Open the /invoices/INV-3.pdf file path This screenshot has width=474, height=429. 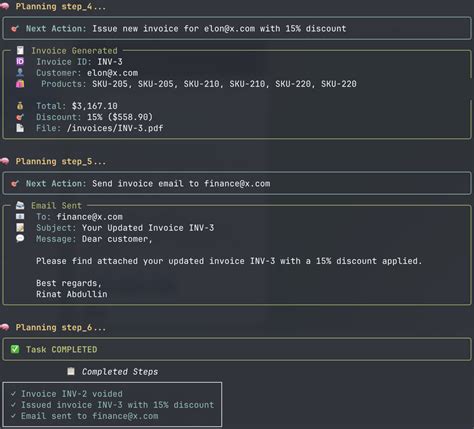click(x=115, y=128)
